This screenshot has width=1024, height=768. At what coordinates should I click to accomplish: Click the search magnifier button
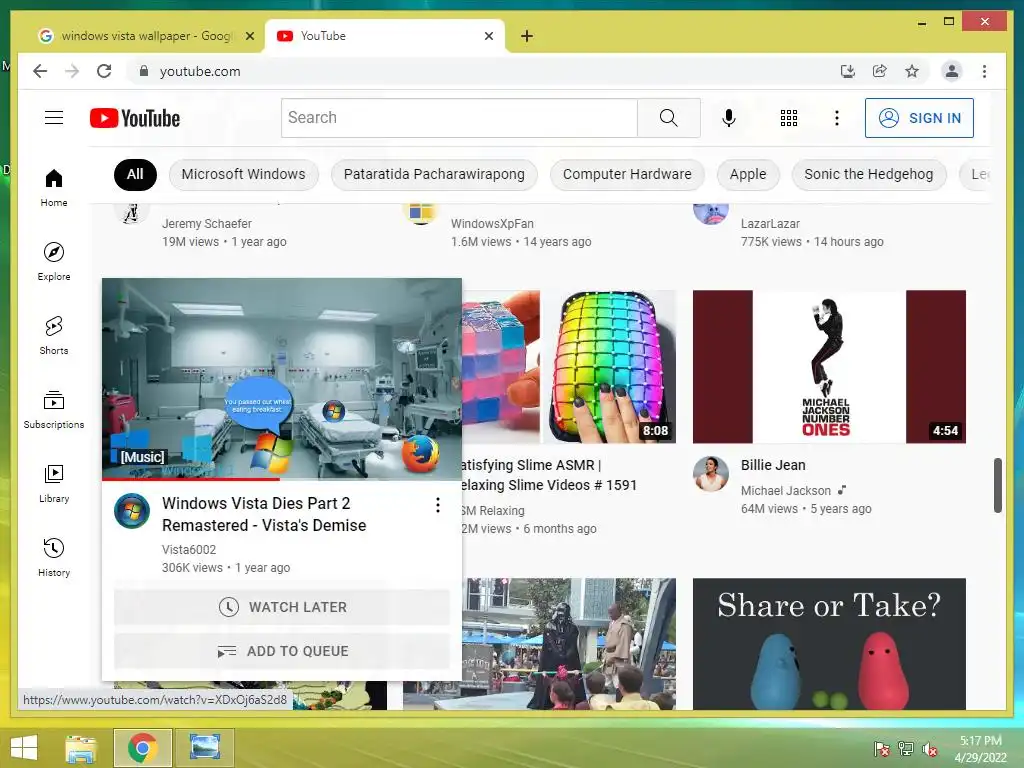(x=668, y=118)
